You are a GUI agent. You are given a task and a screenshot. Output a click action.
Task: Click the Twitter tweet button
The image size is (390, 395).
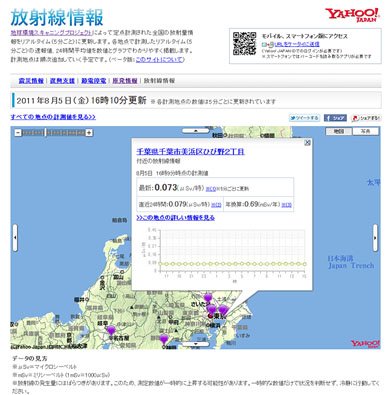[304, 118]
